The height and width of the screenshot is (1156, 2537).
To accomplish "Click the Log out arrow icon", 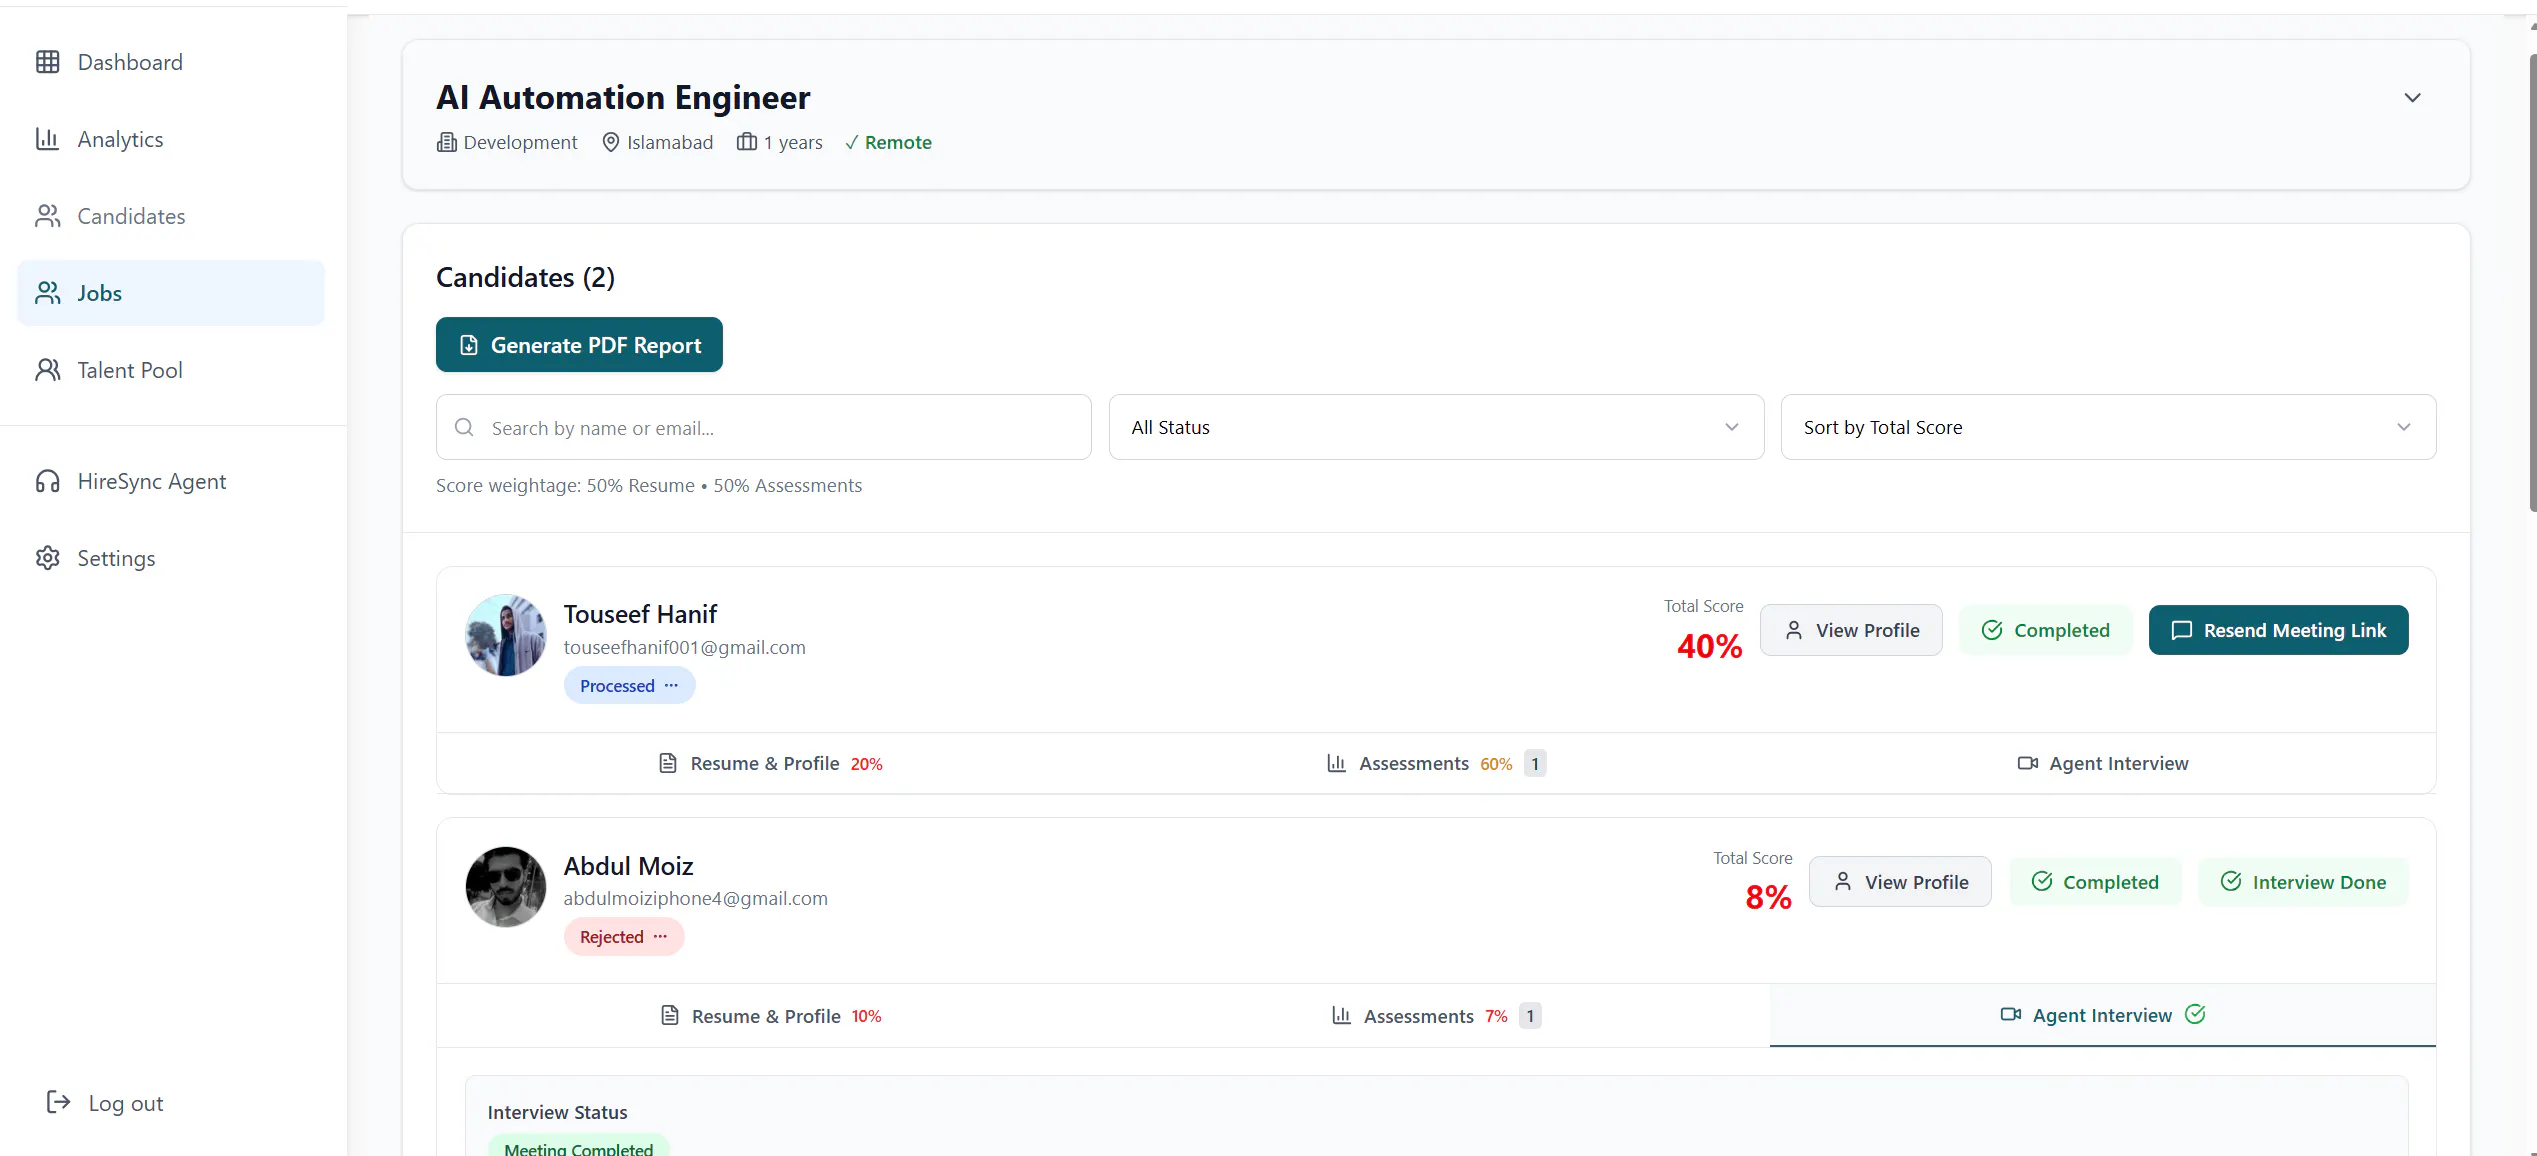I will point(59,1102).
